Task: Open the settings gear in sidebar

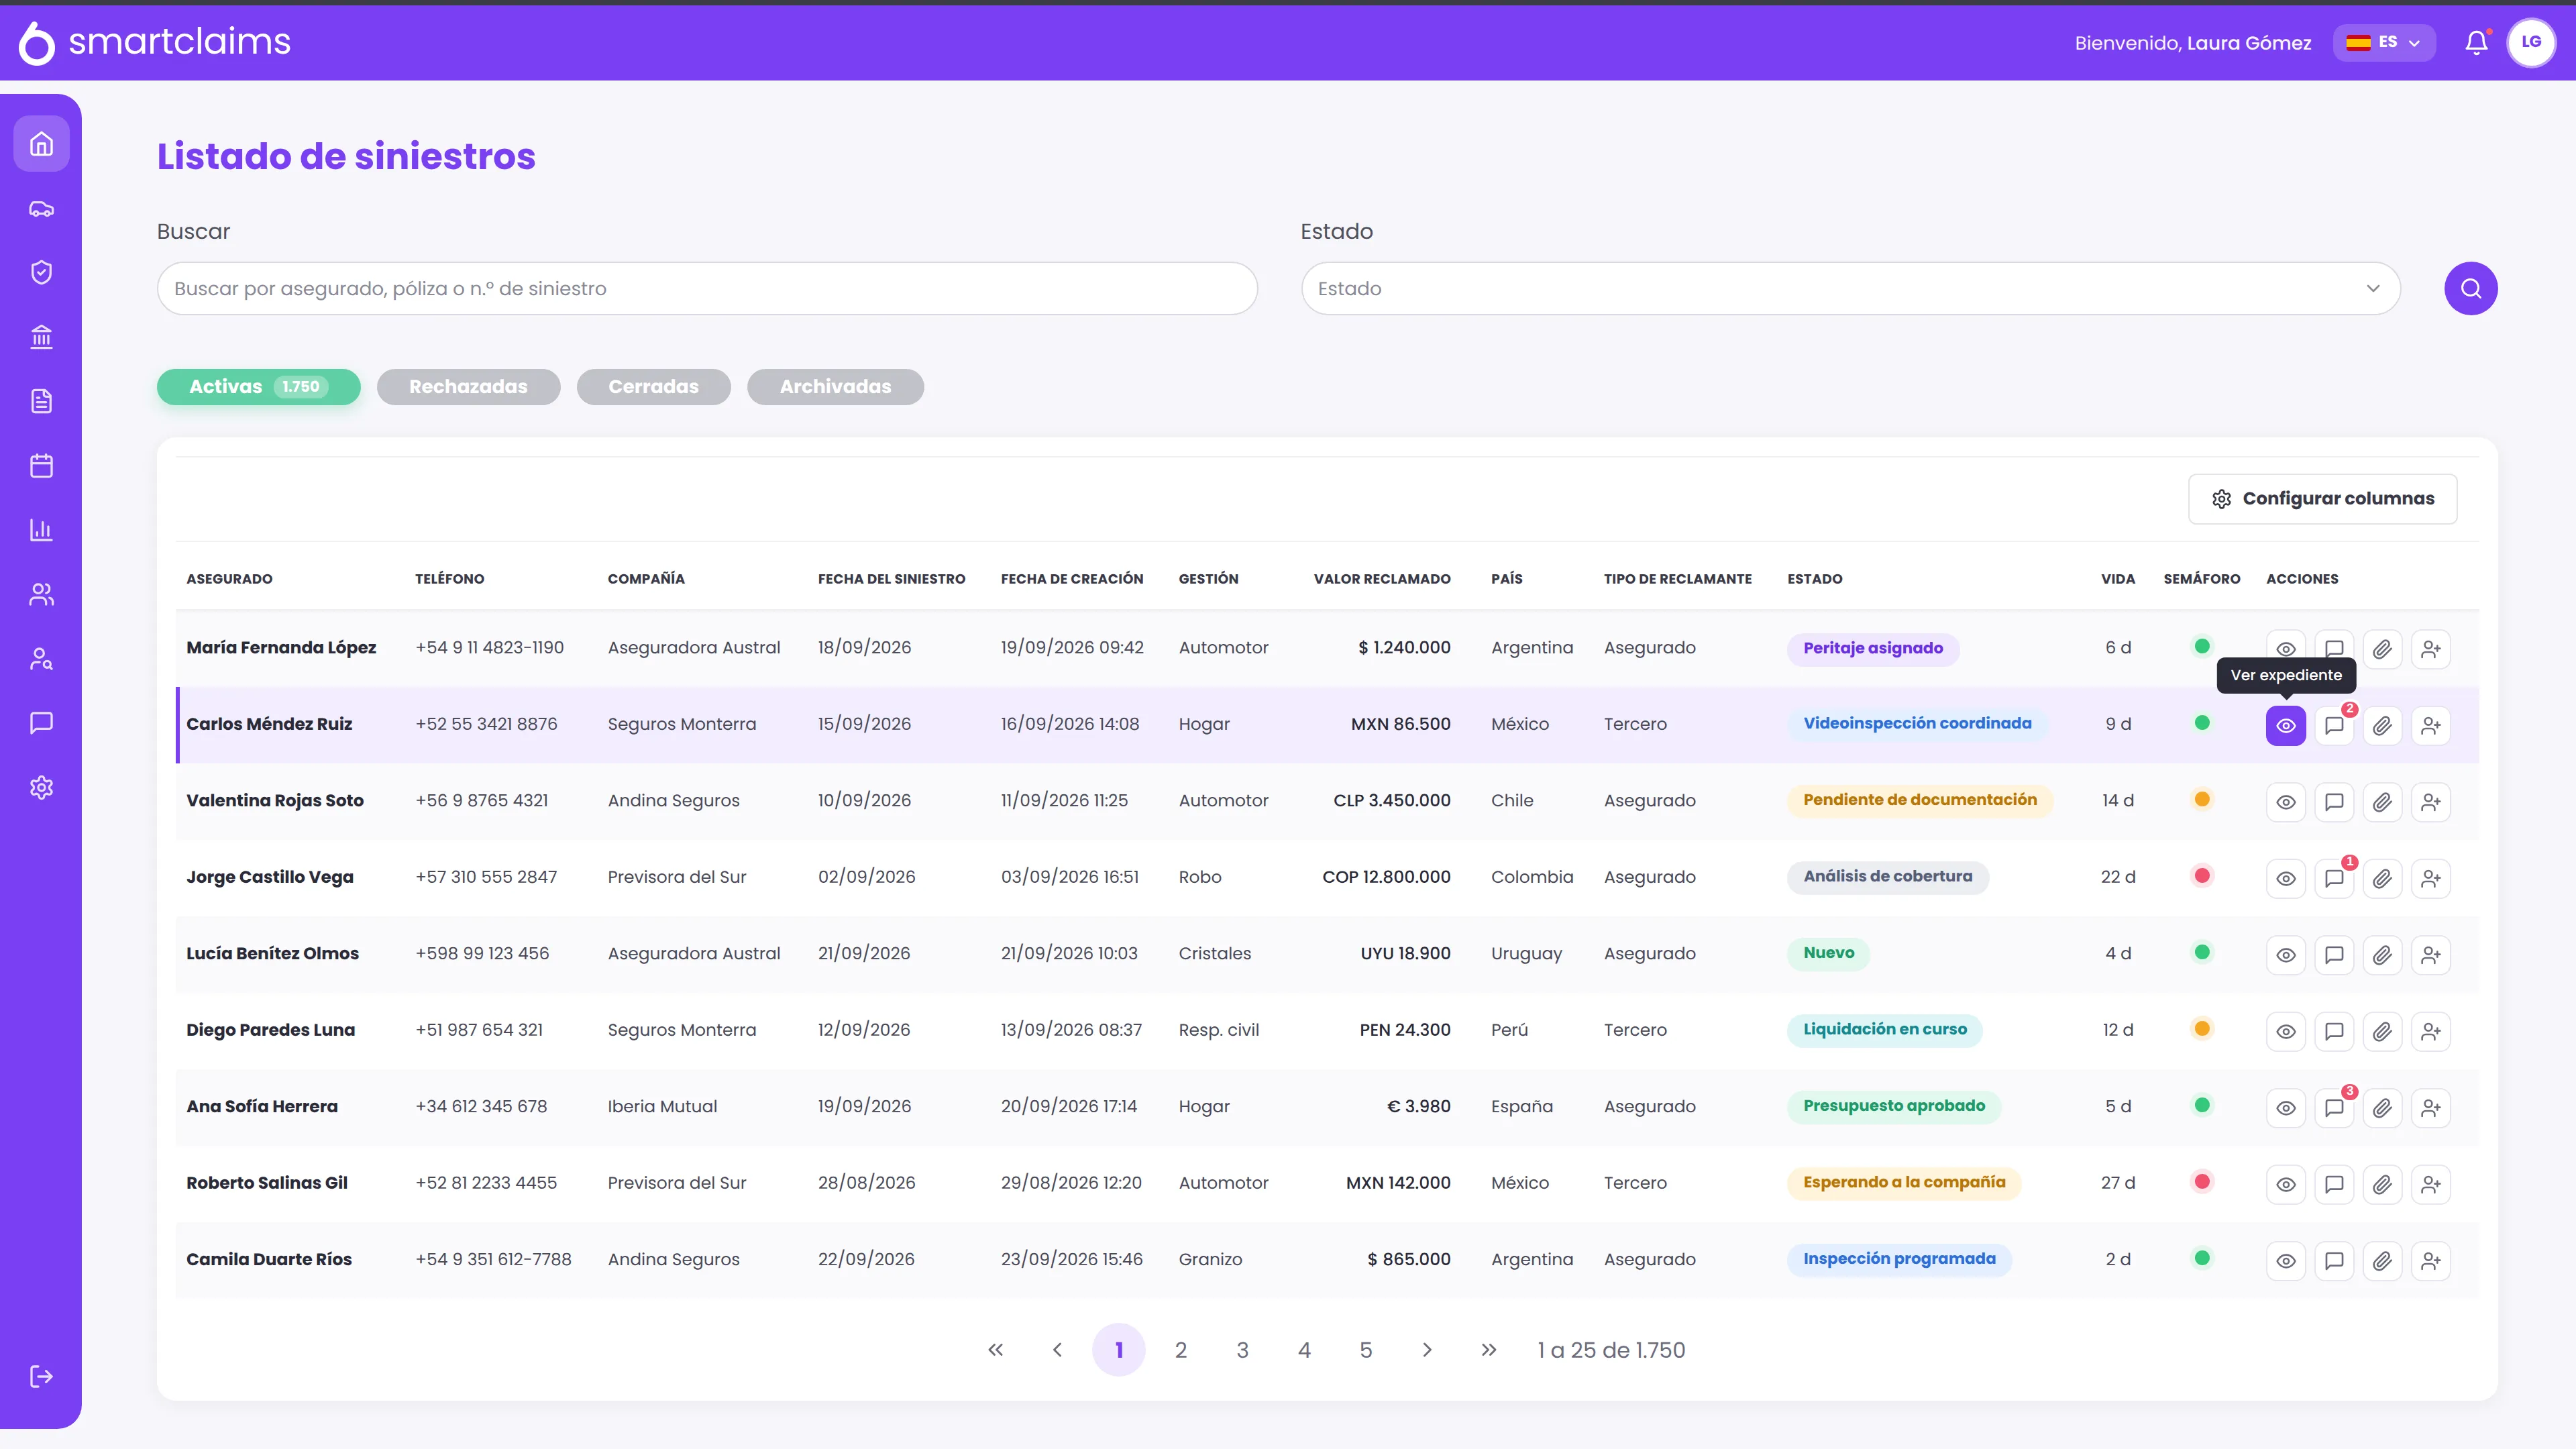Action: 41,788
